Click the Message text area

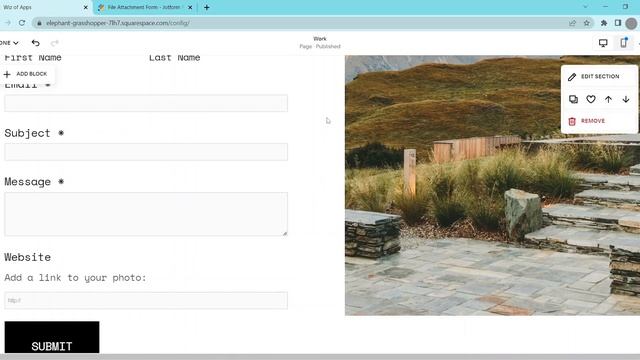(146, 214)
